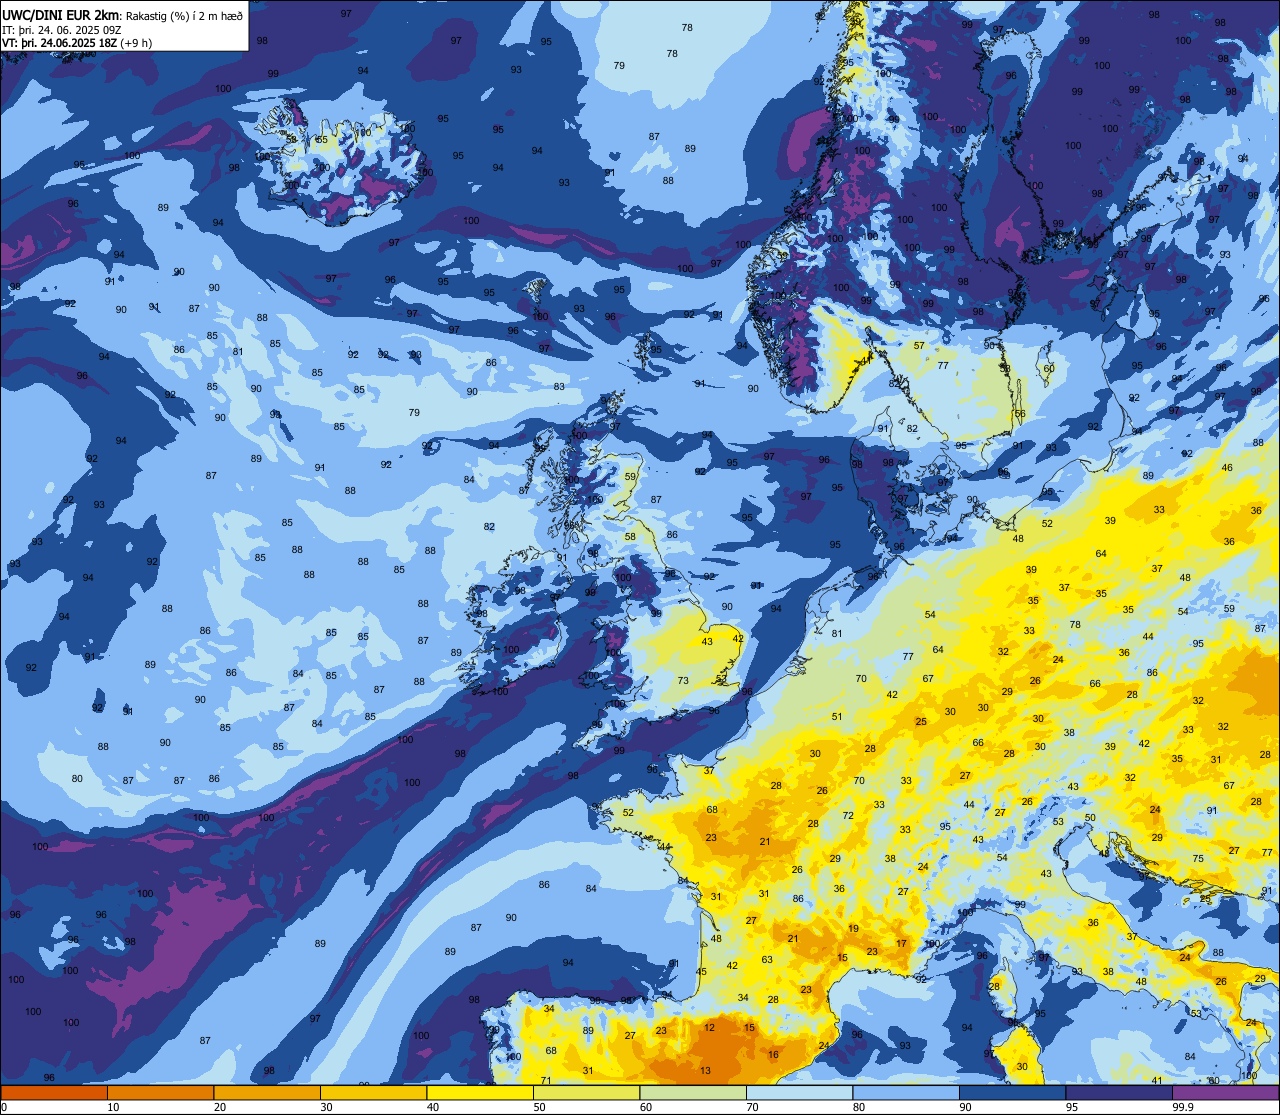Image resolution: width=1280 pixels, height=1115 pixels.
Task: Click the value "73" over southern England
Action: tap(683, 680)
